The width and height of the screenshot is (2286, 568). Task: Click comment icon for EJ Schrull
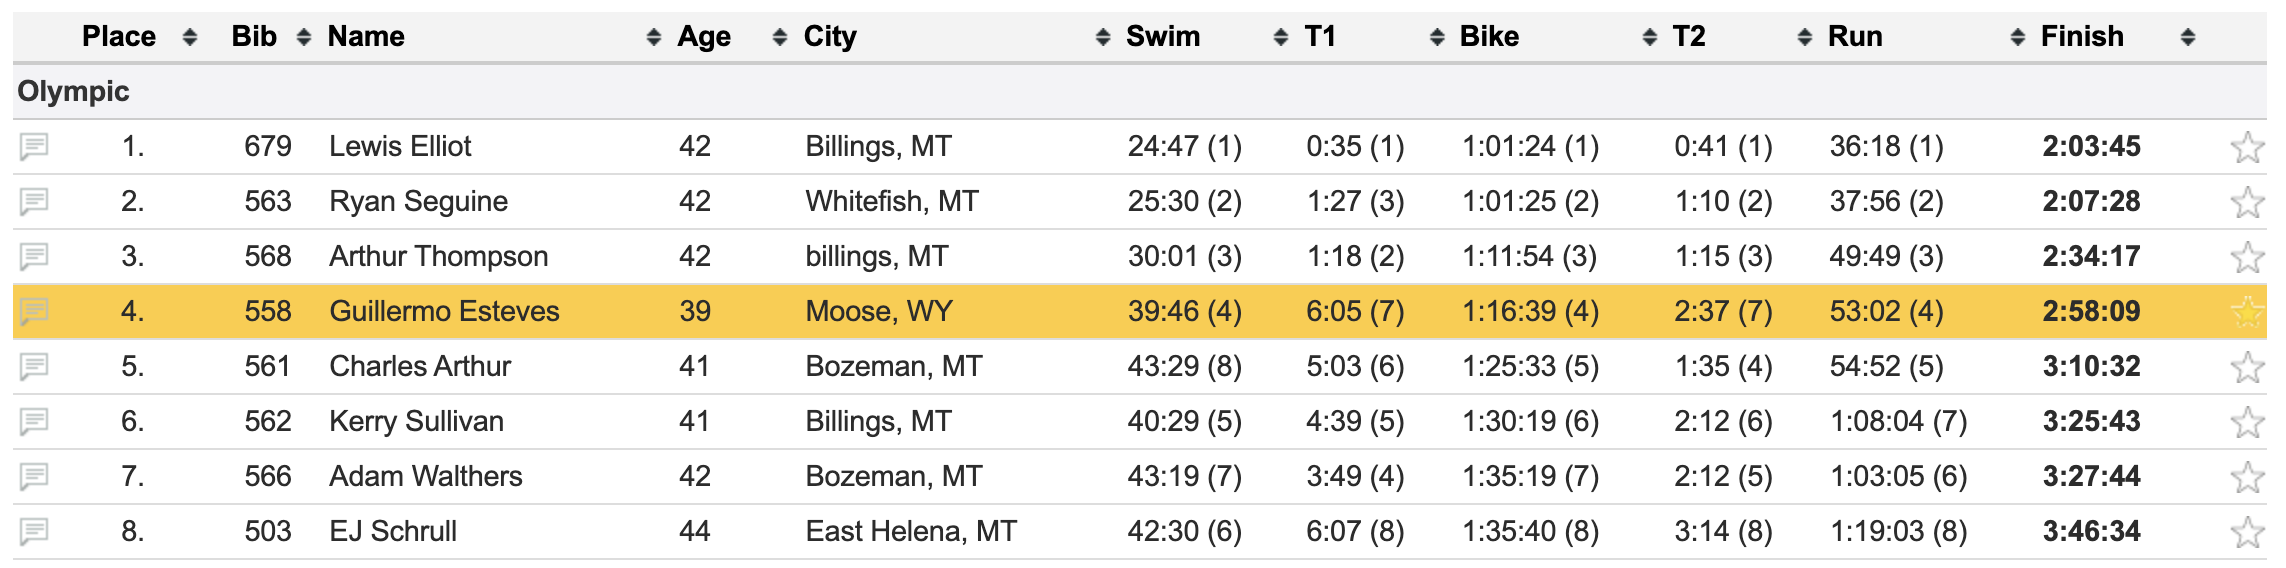(x=34, y=532)
